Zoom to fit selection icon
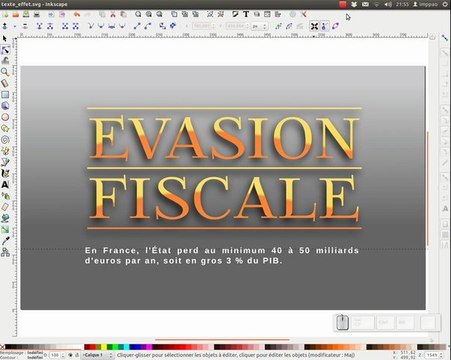451x360 pixels. click(x=138, y=14)
